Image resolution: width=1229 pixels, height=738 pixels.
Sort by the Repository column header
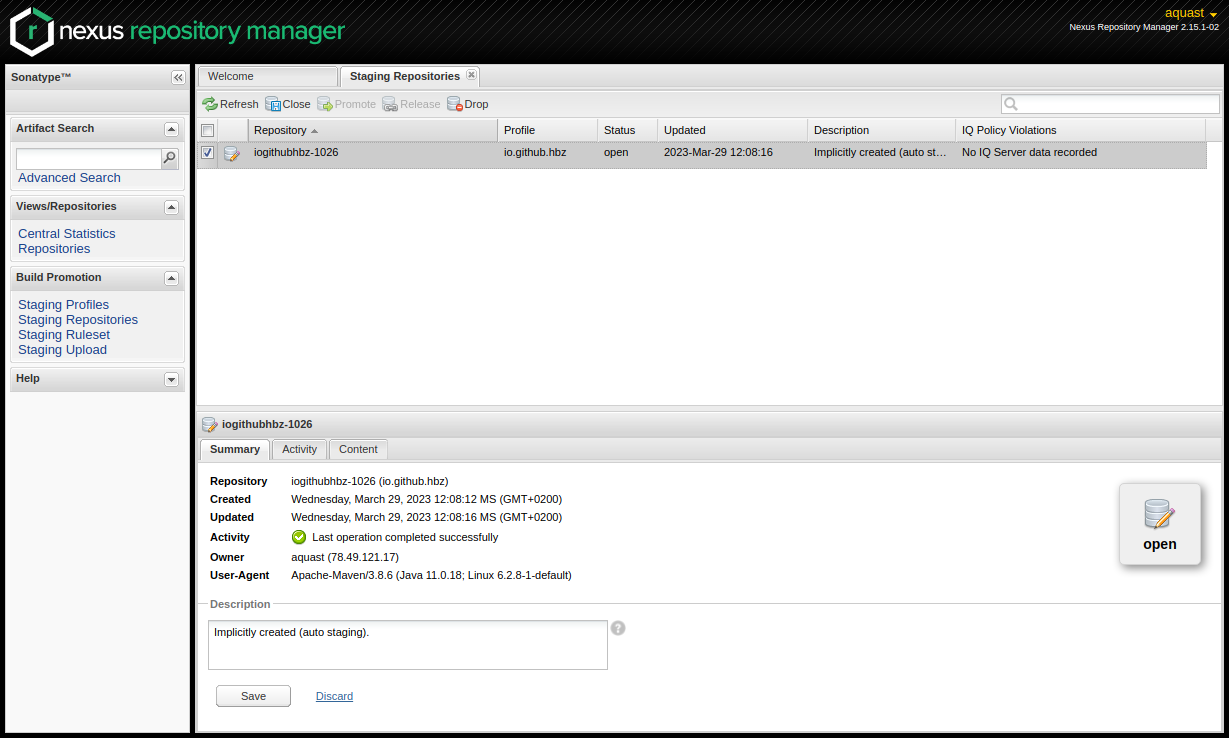[373, 130]
